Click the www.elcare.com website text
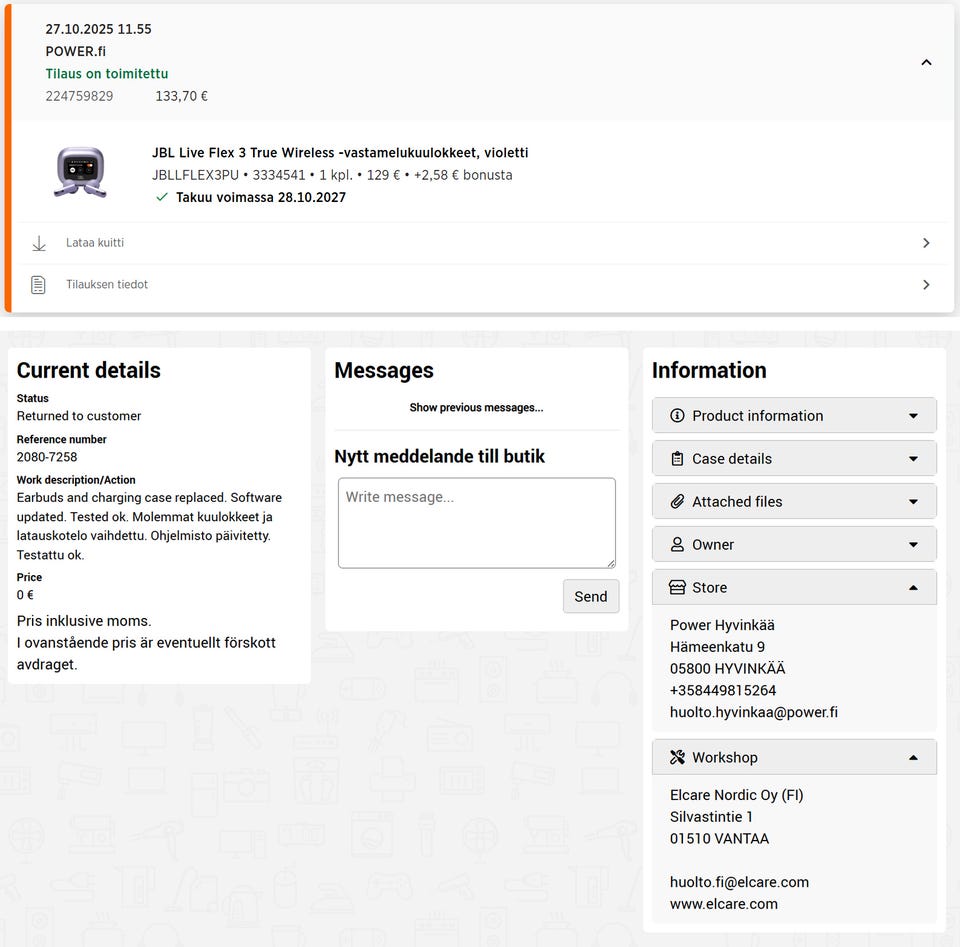Image resolution: width=960 pixels, height=947 pixels. coord(724,904)
